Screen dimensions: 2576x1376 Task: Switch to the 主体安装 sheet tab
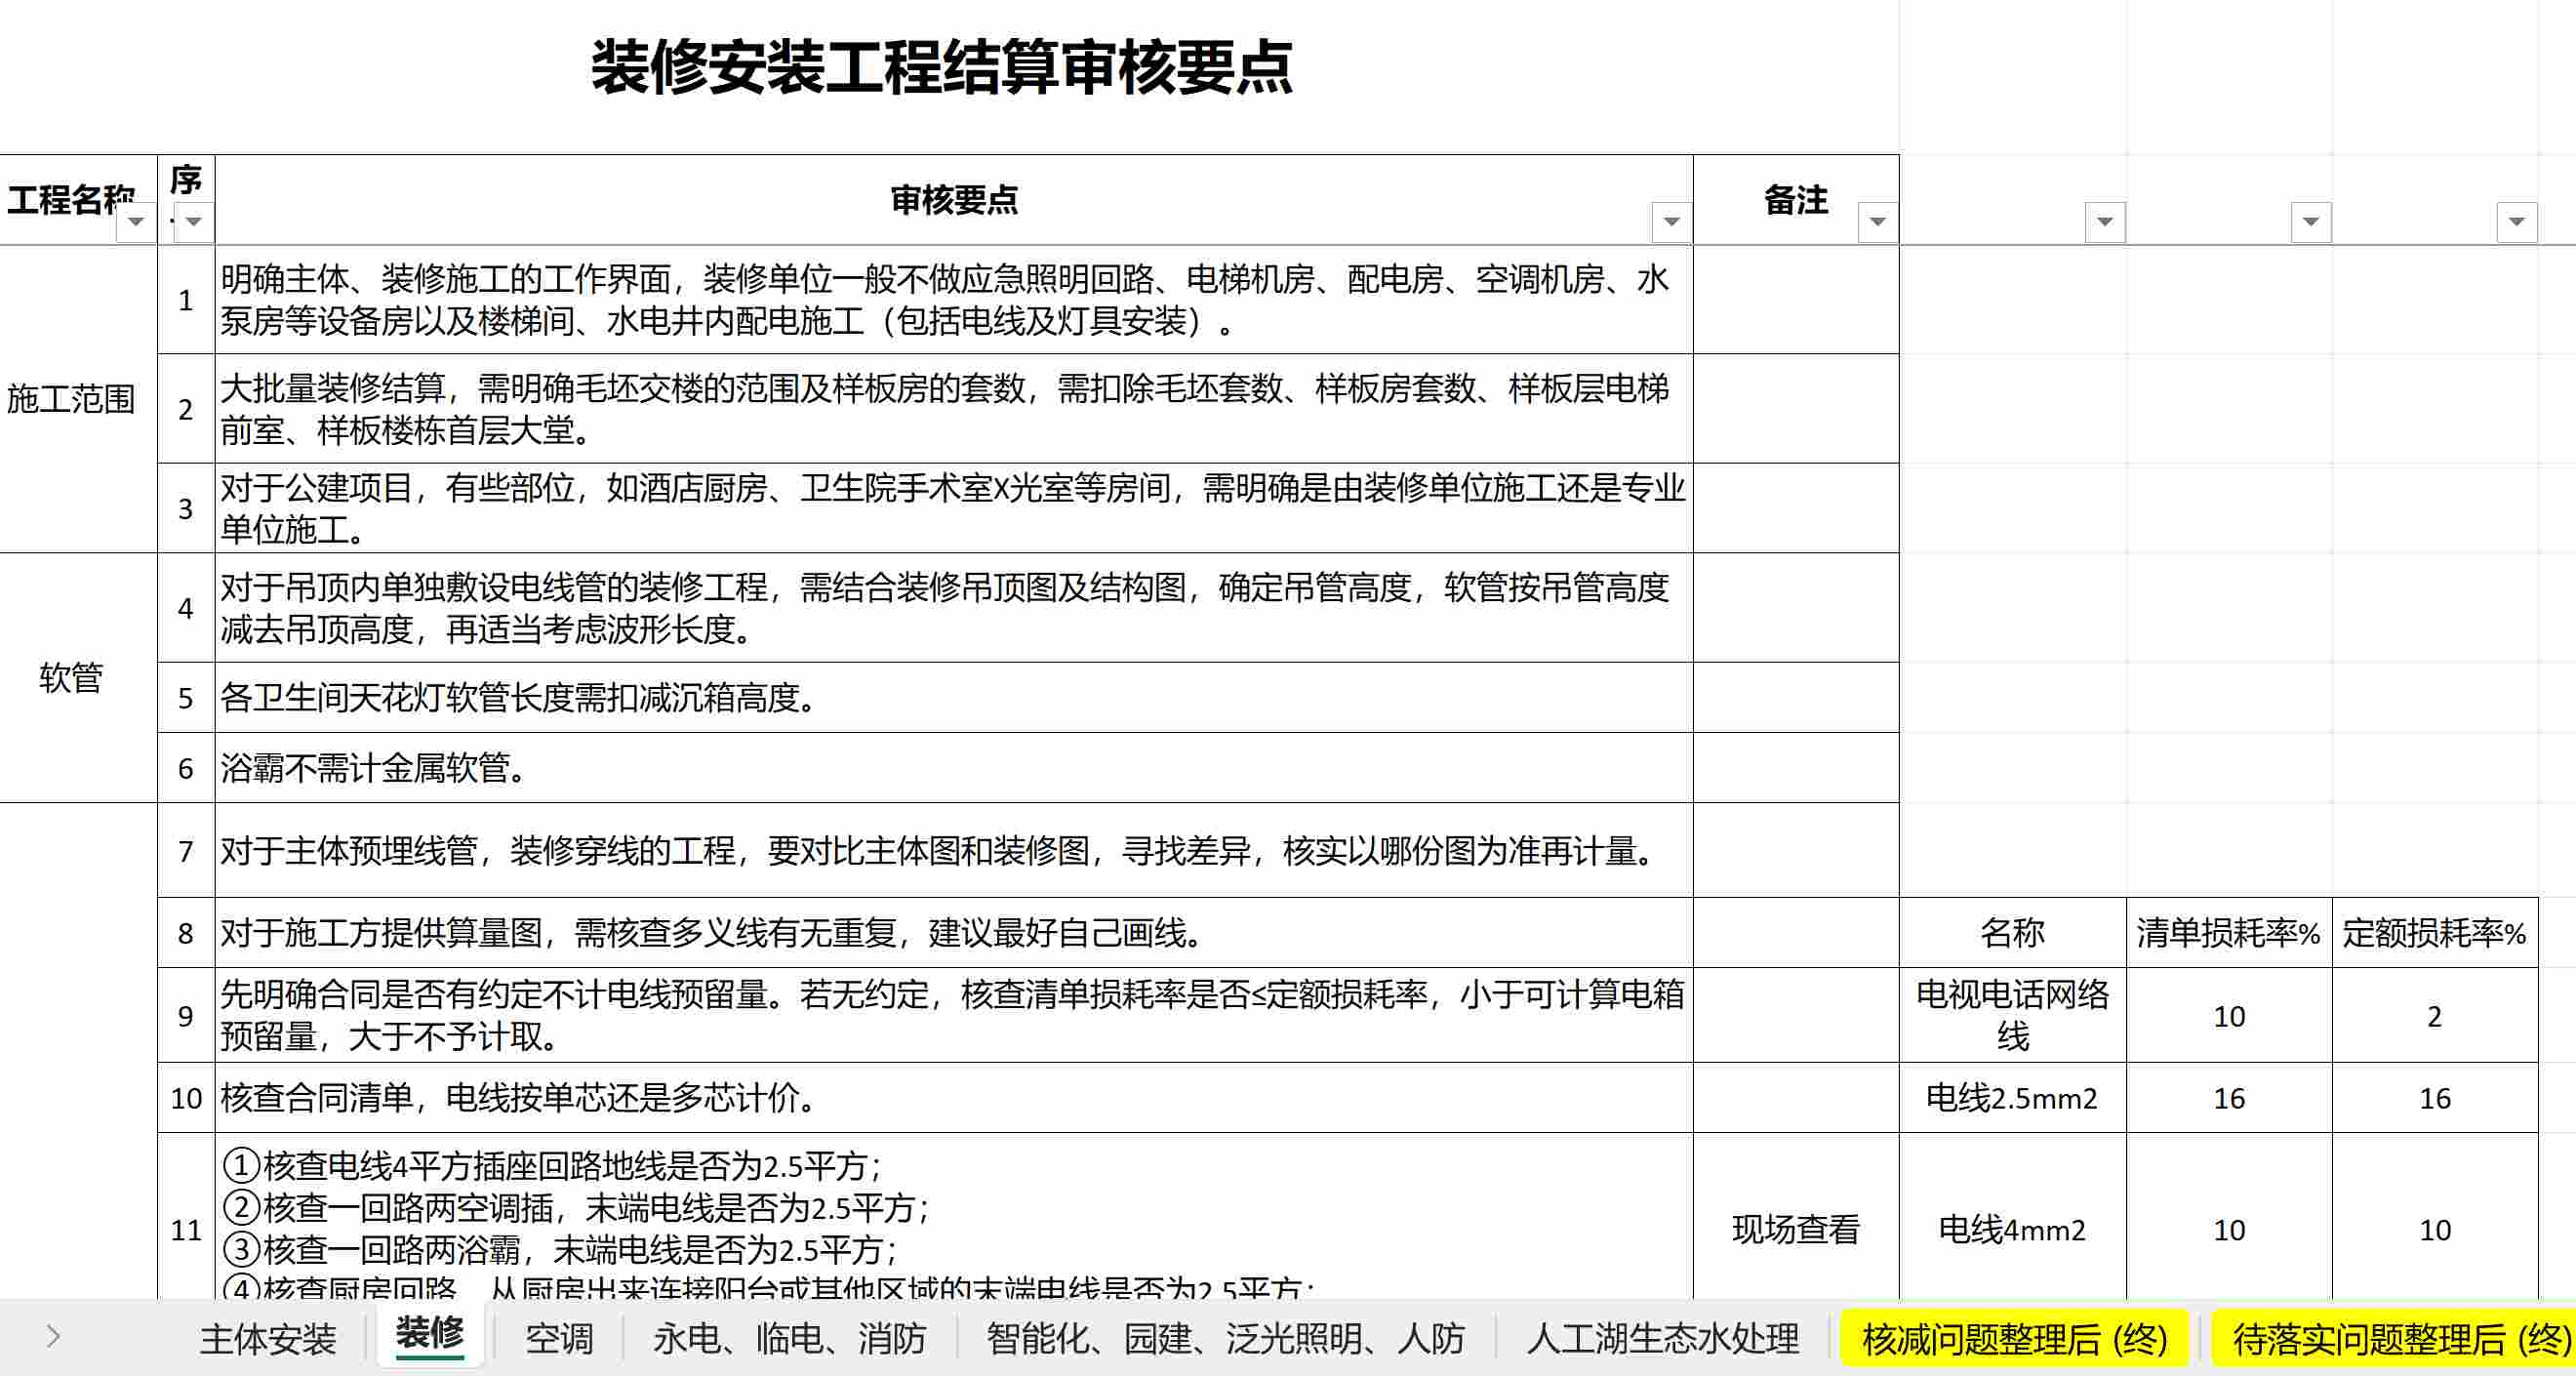point(268,1339)
